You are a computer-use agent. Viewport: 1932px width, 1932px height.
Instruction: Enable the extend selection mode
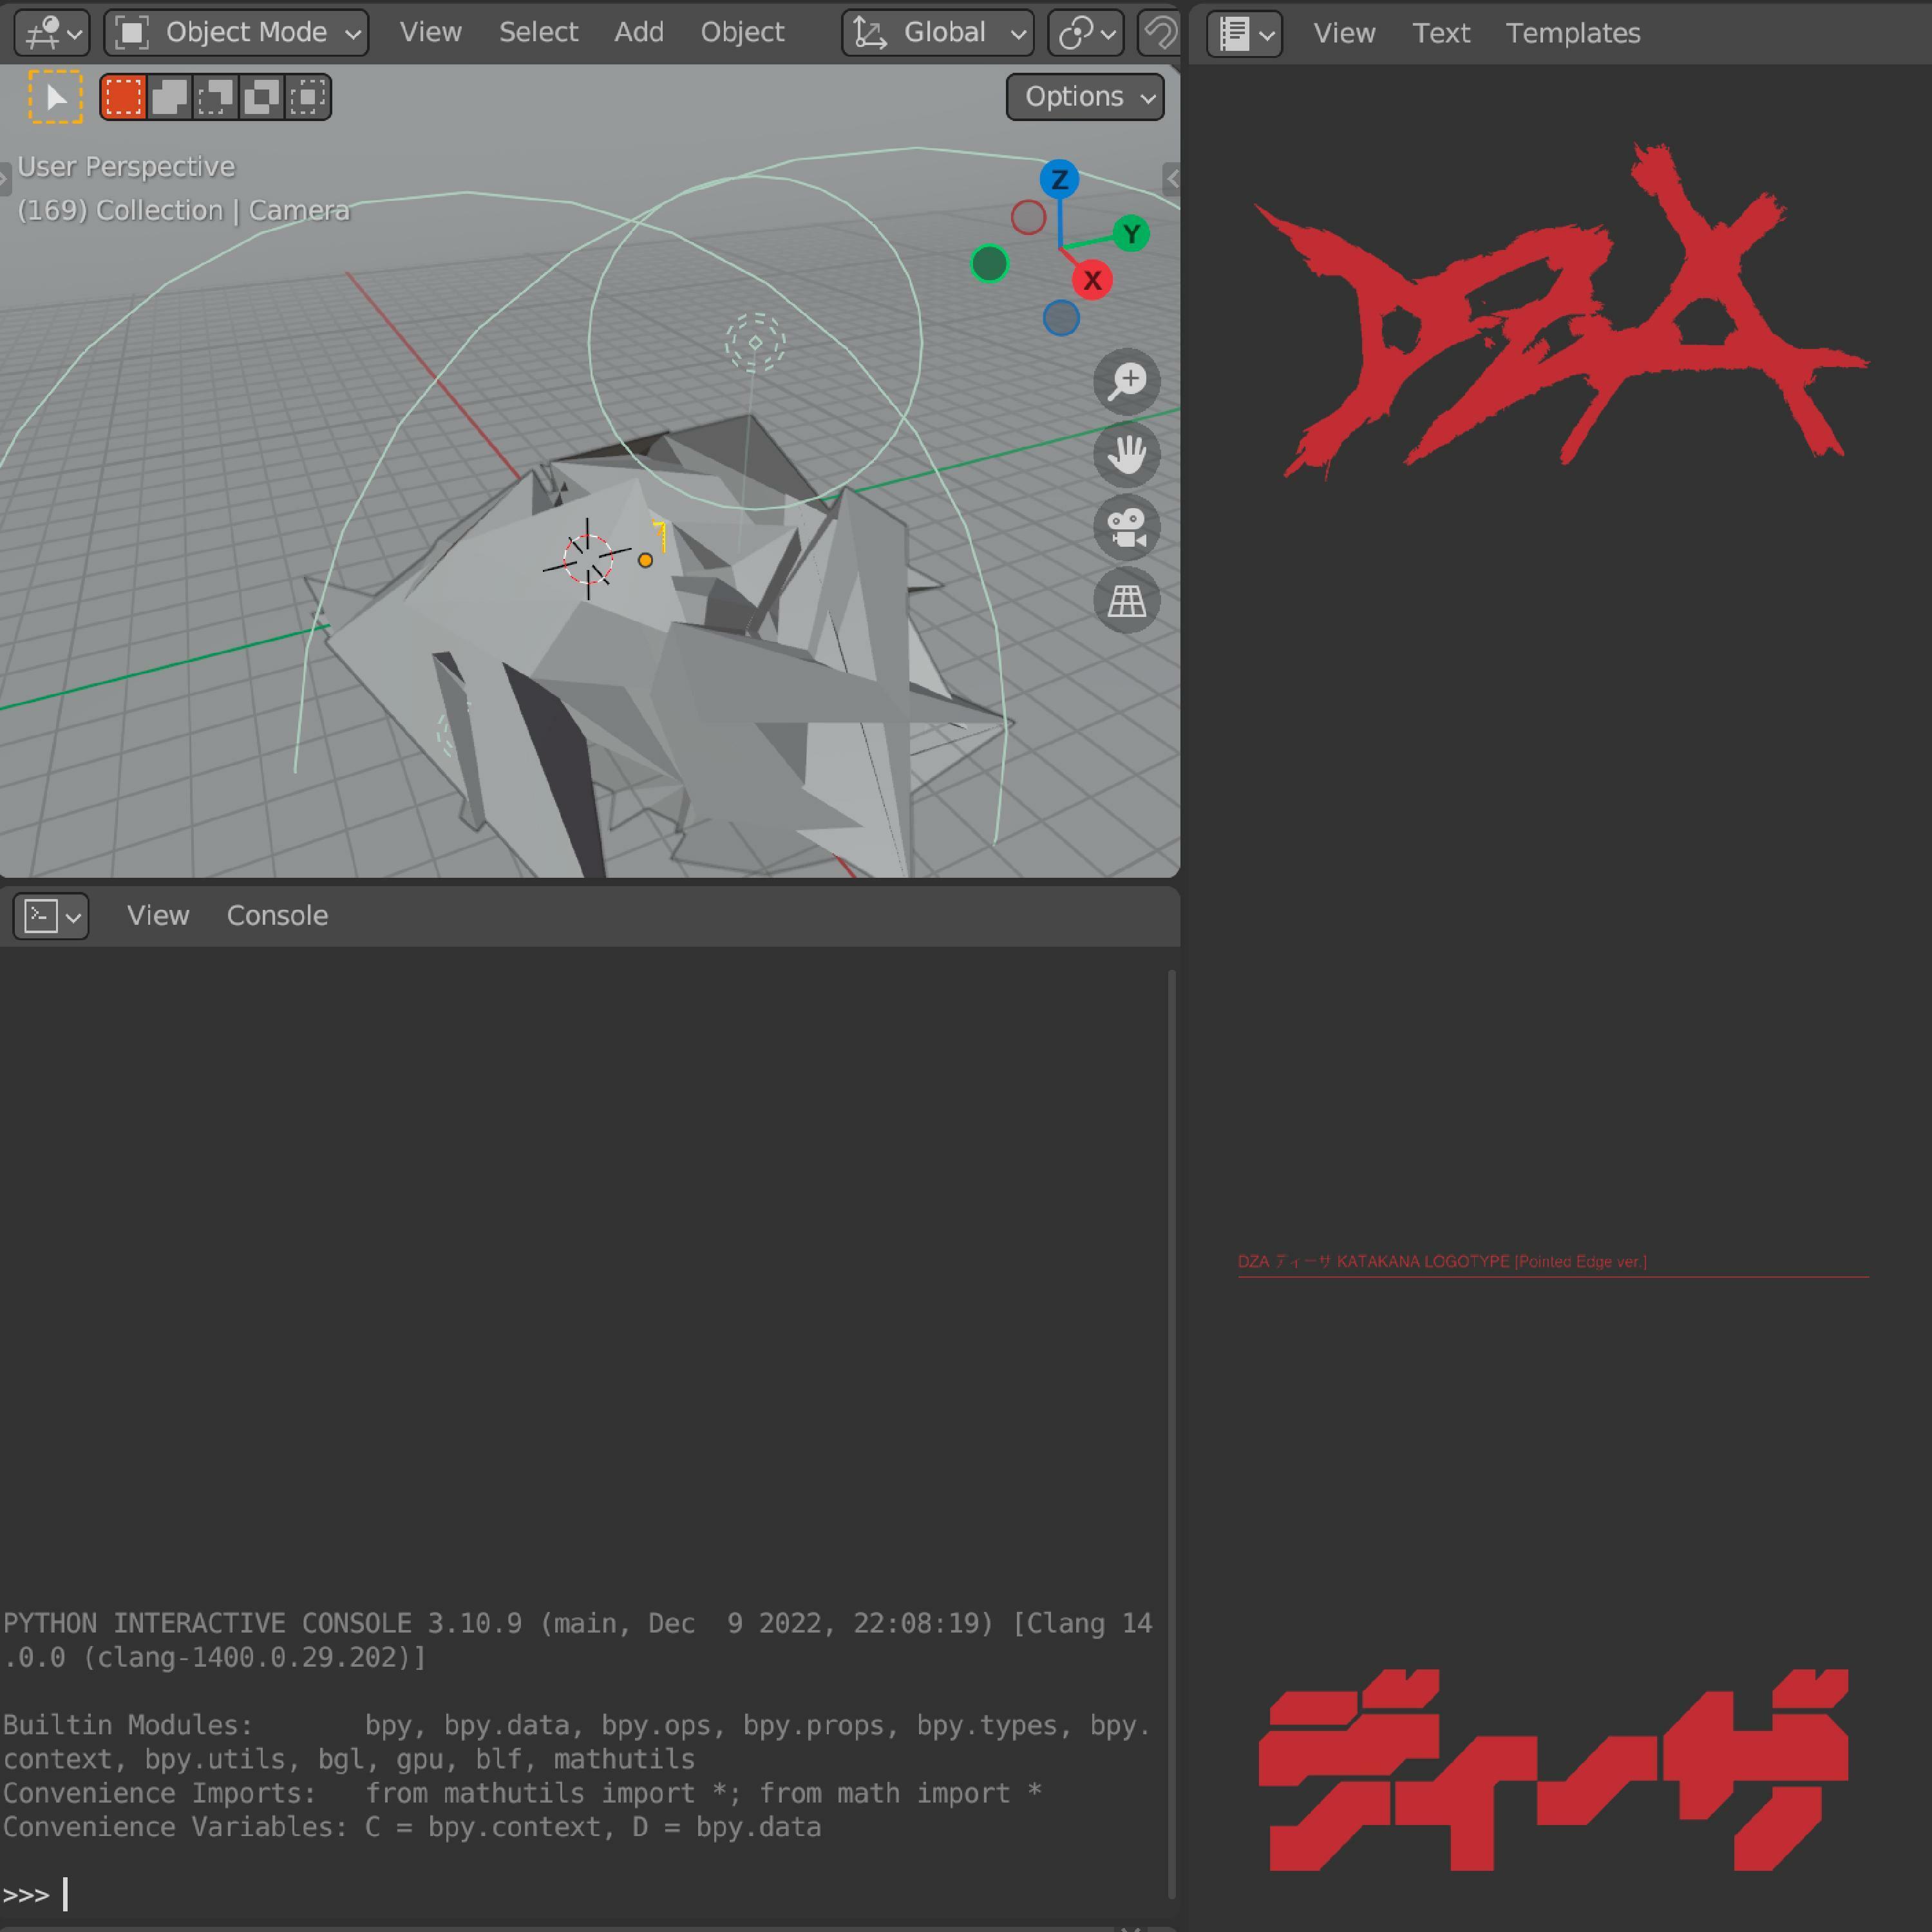(x=170, y=97)
